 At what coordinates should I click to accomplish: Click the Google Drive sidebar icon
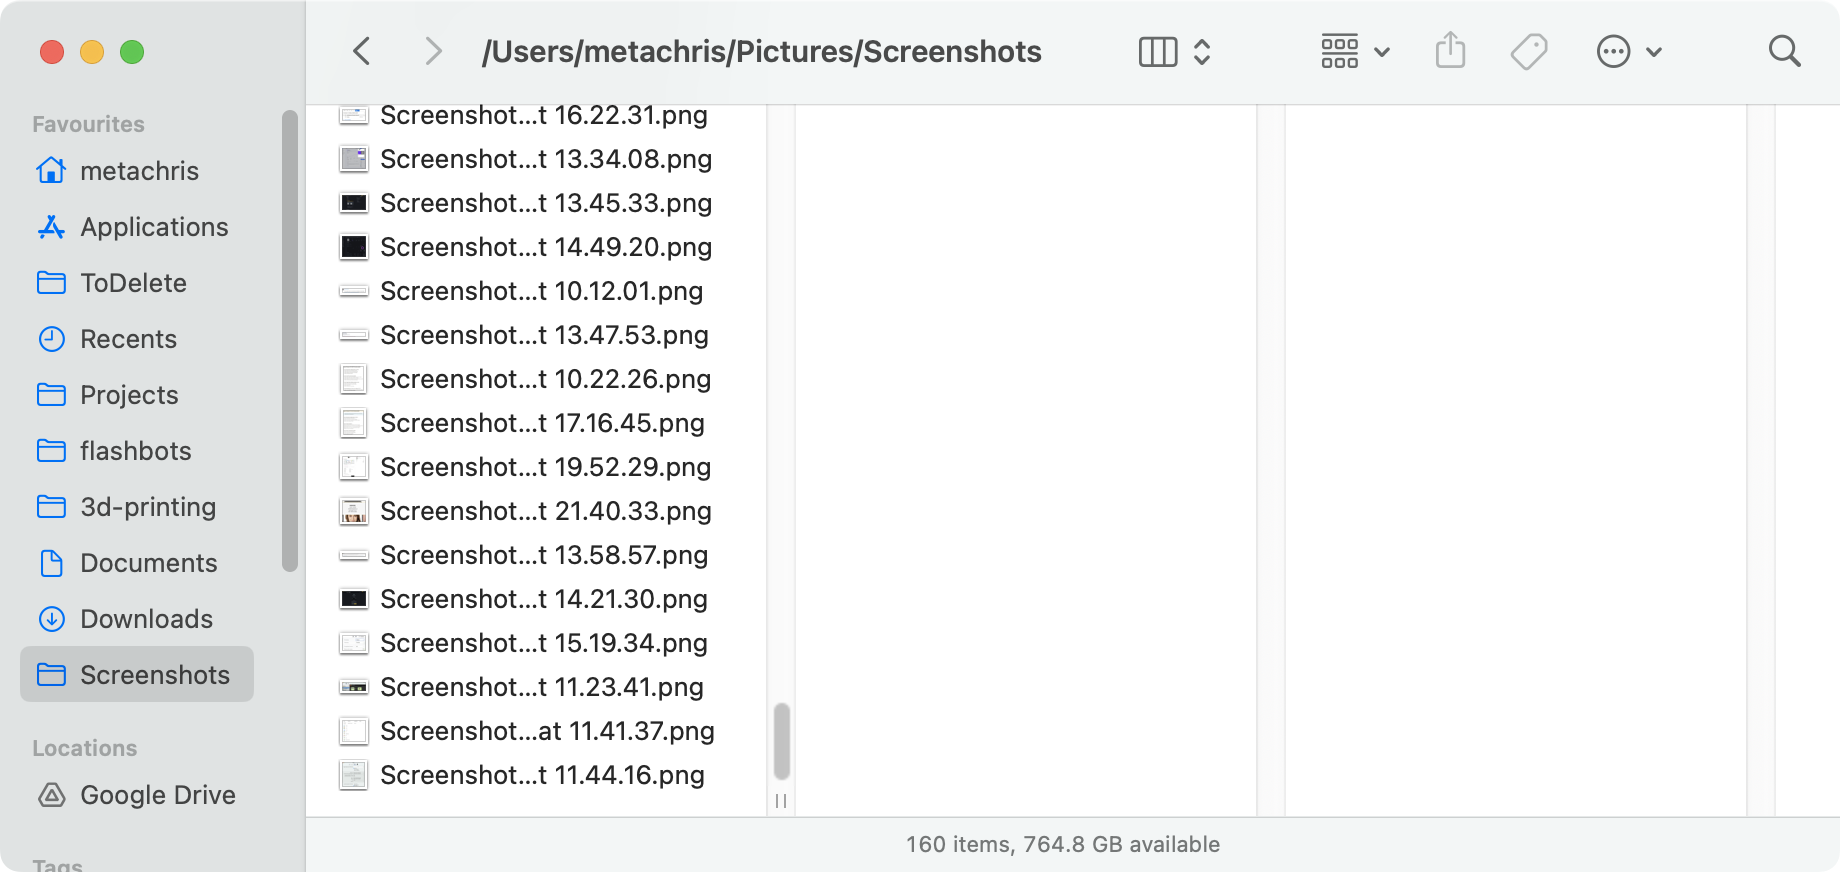pos(51,795)
